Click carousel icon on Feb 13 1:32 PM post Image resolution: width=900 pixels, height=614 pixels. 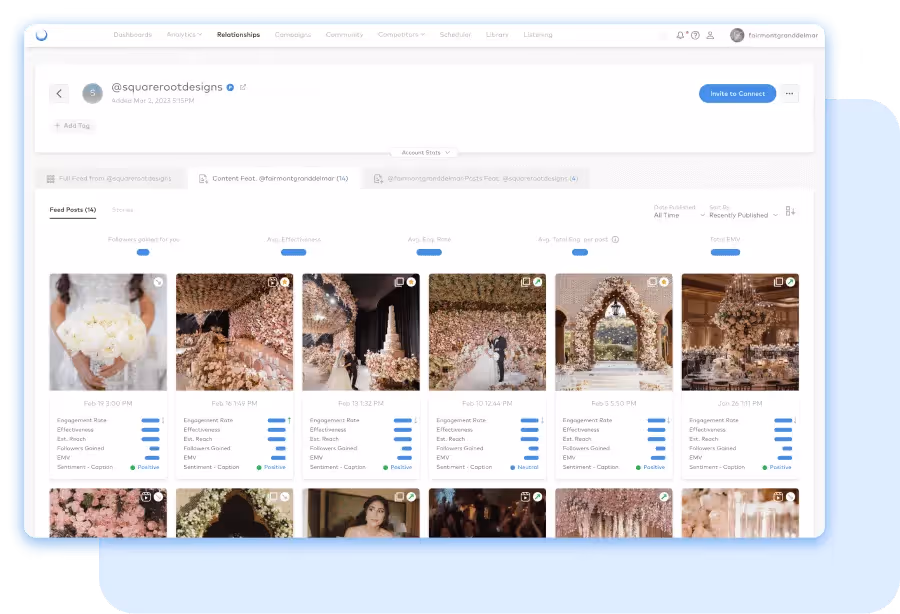[x=399, y=282]
